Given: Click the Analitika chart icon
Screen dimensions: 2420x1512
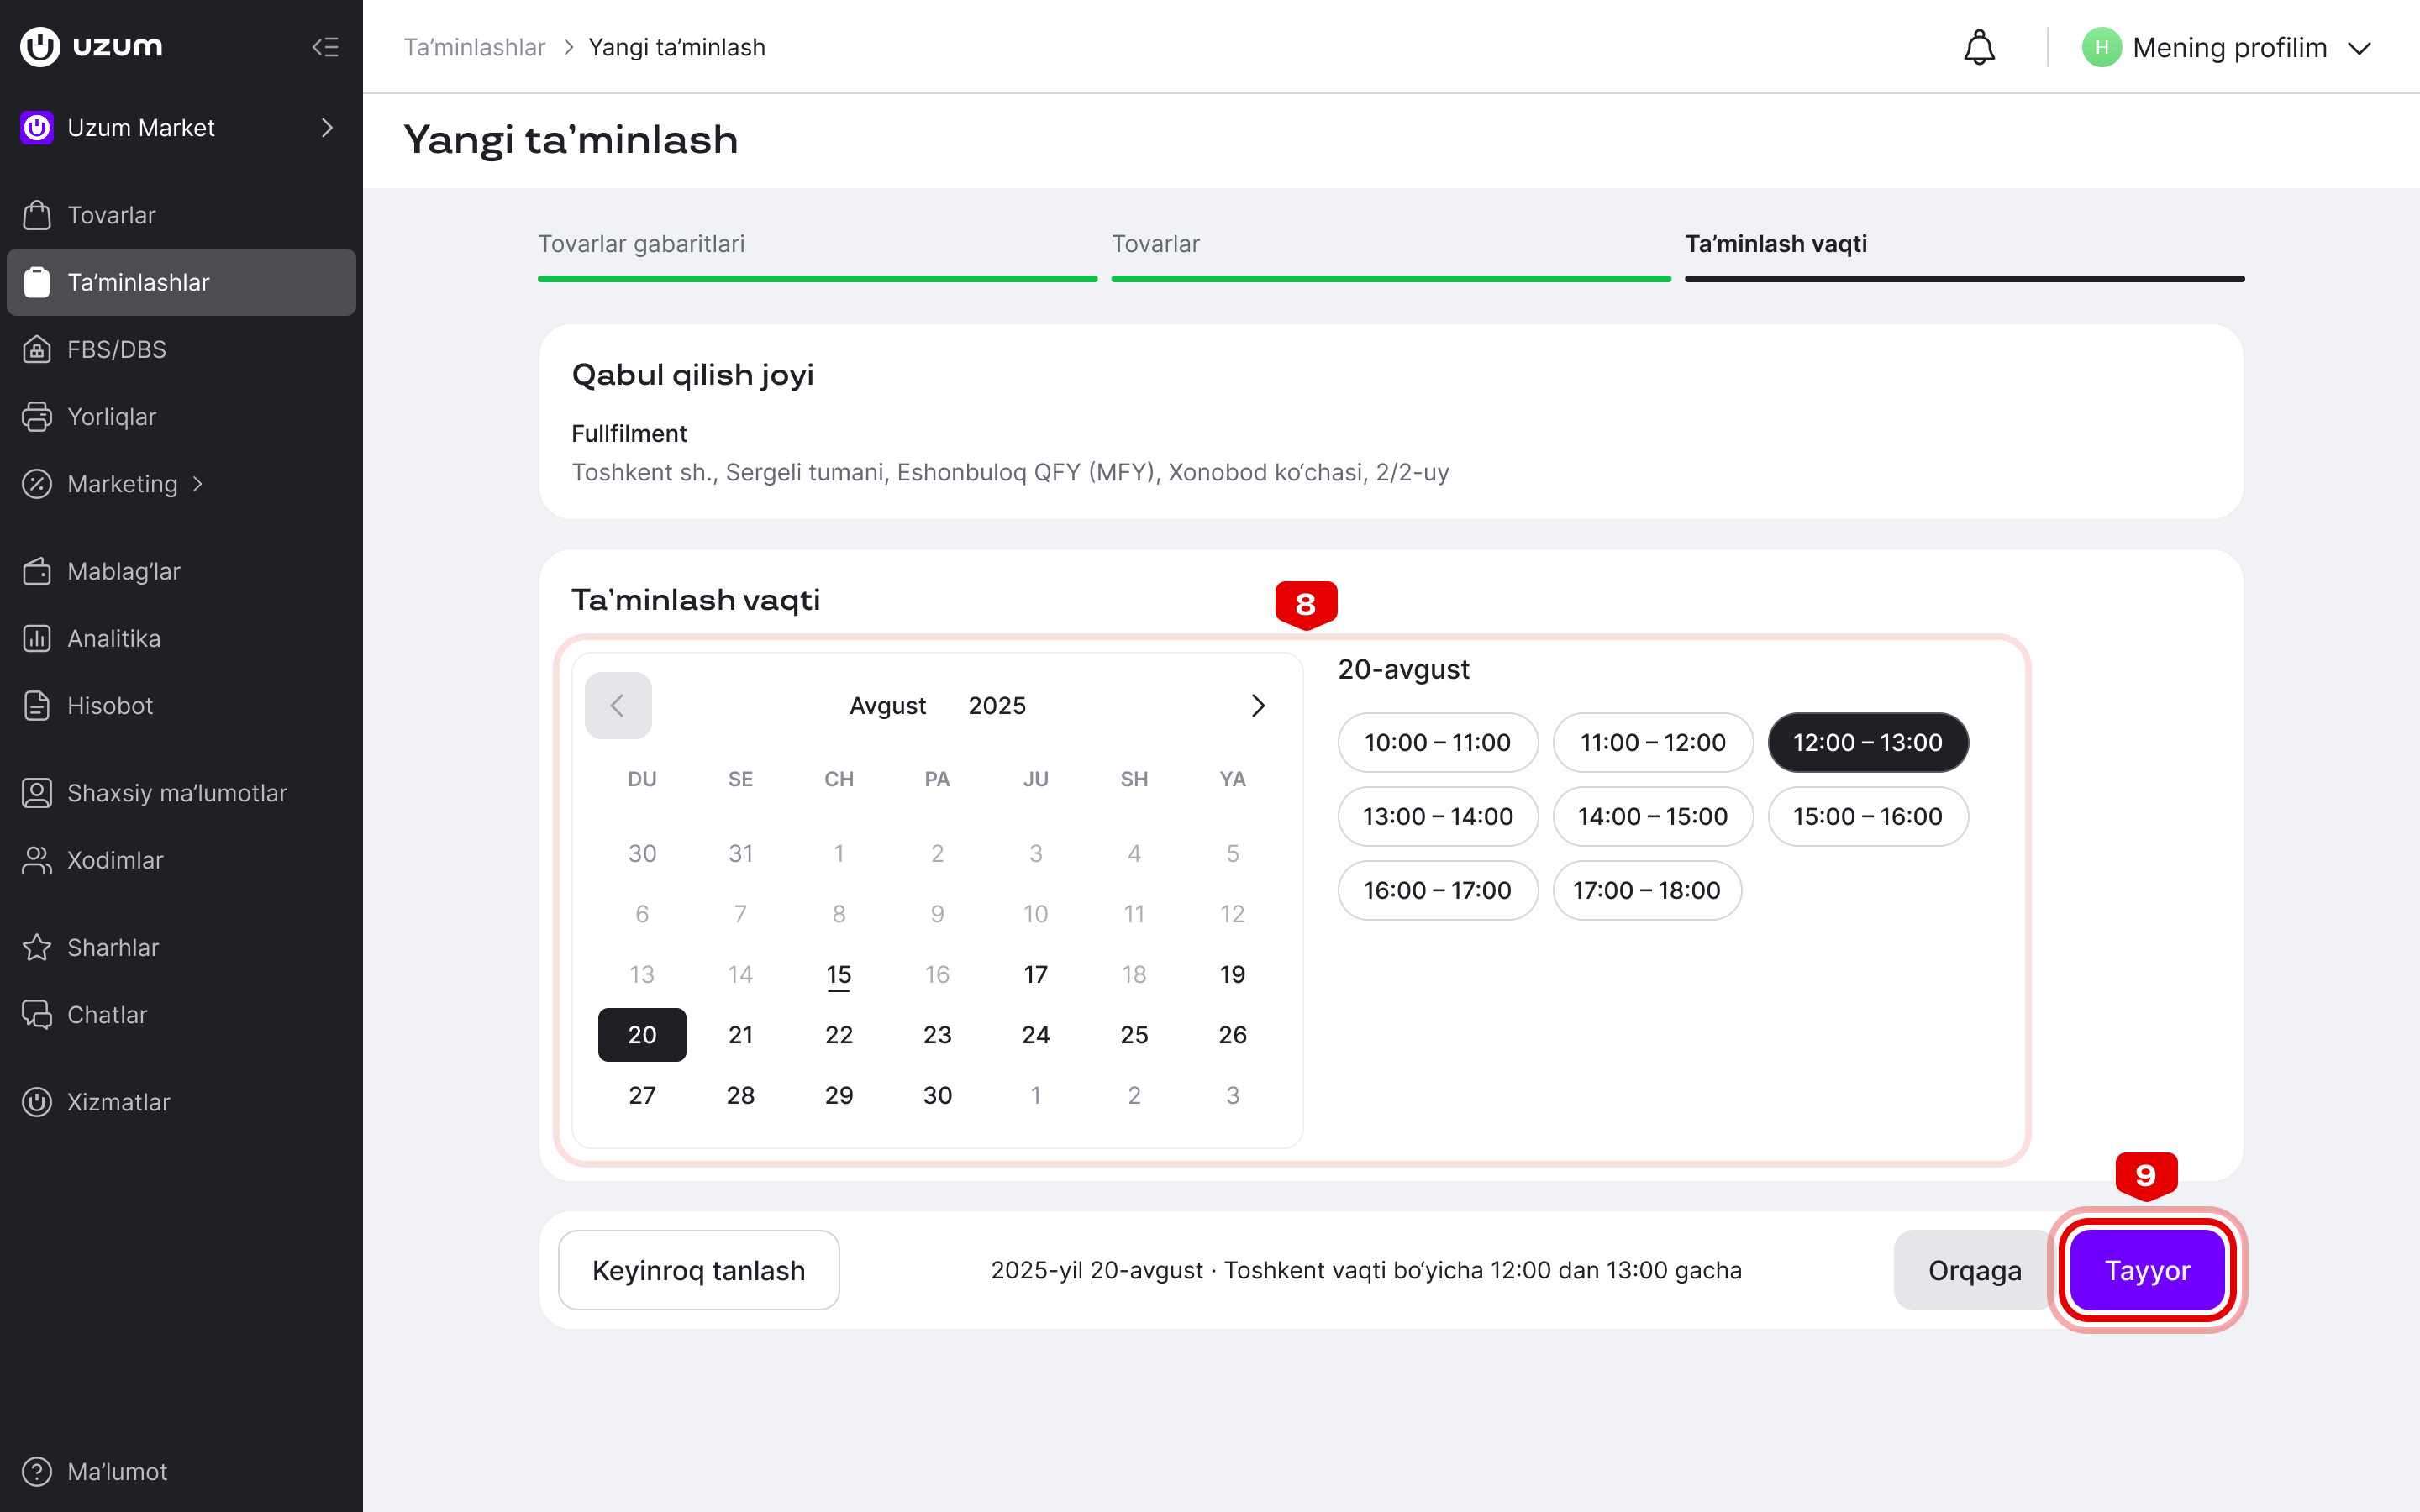Looking at the screenshot, I should pyautogui.click(x=37, y=638).
